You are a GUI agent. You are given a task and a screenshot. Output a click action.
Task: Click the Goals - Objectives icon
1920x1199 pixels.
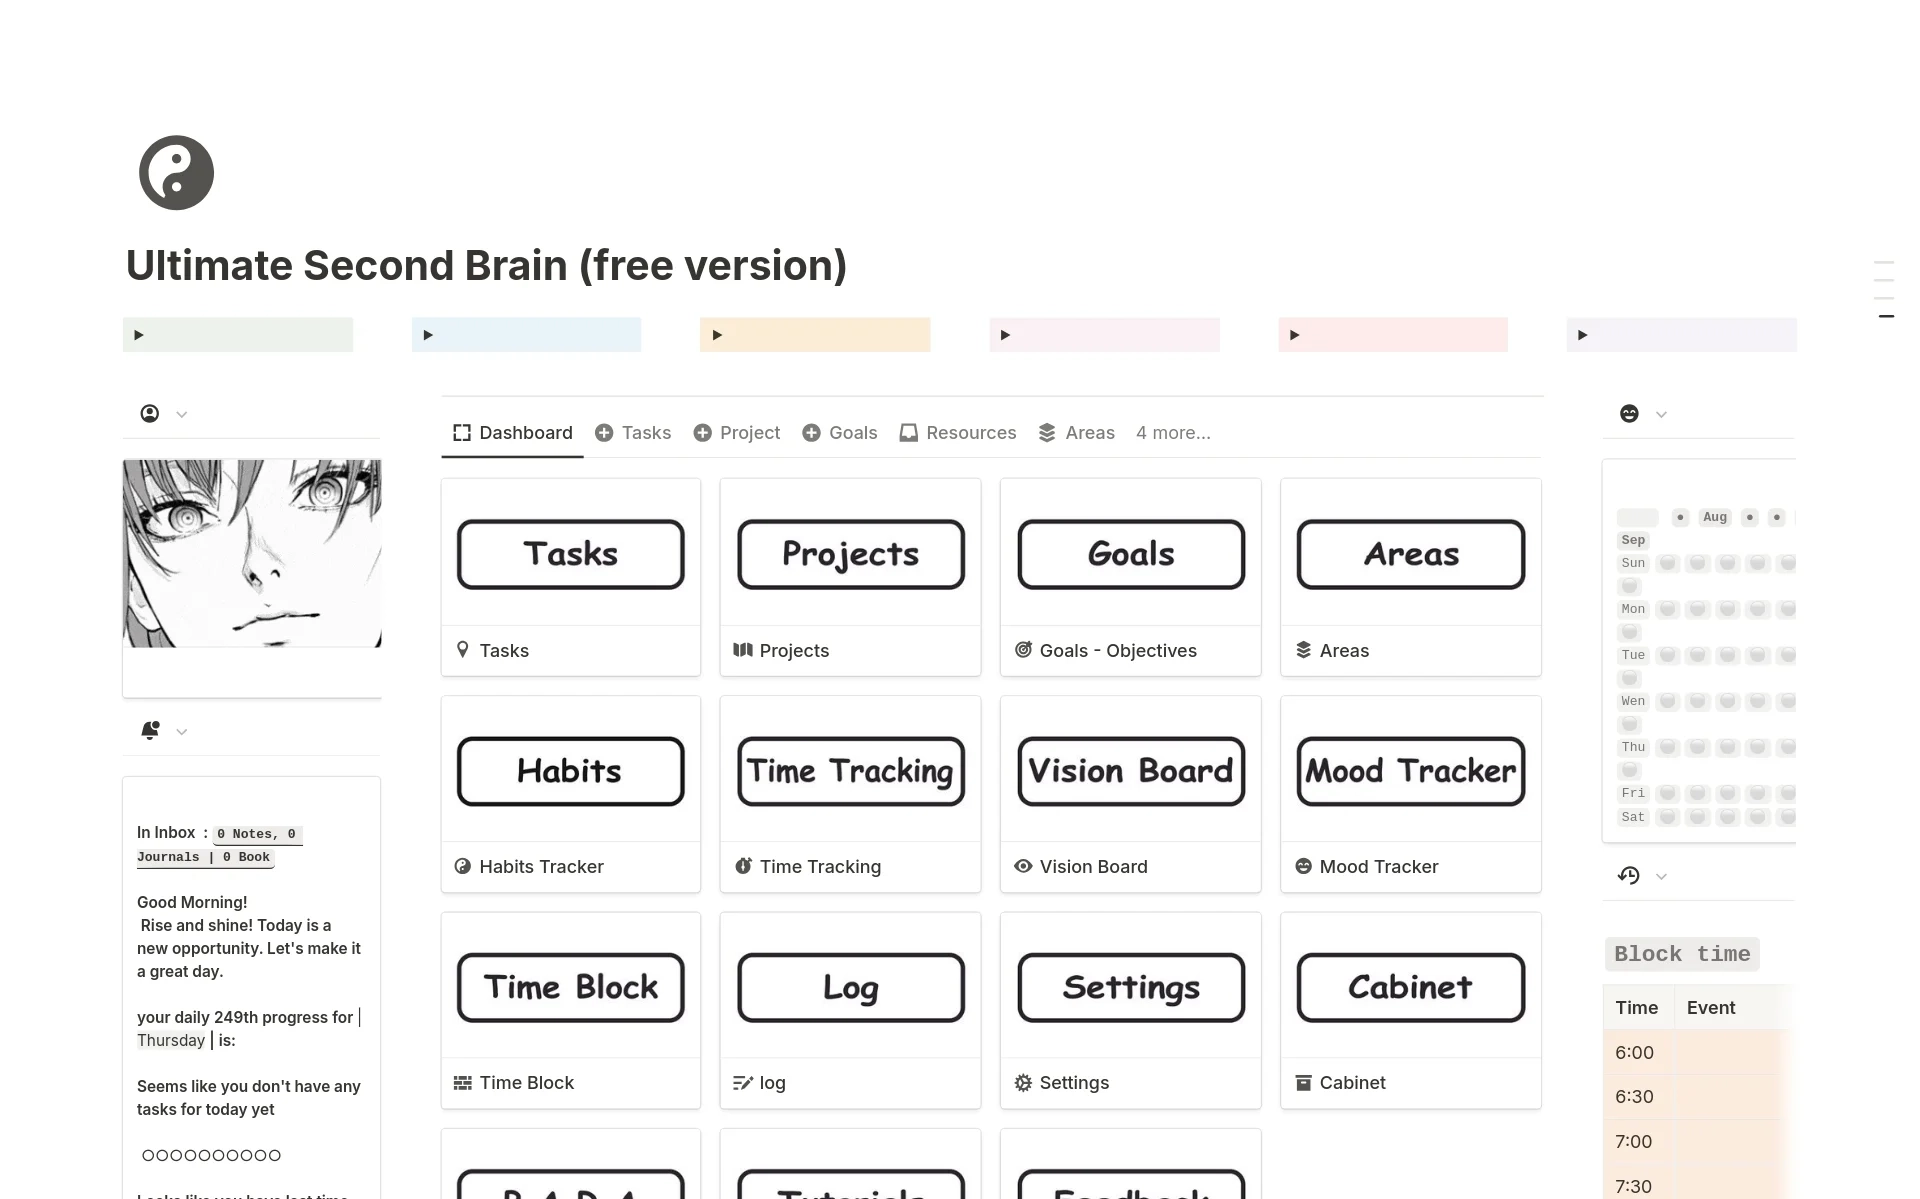coord(1022,649)
